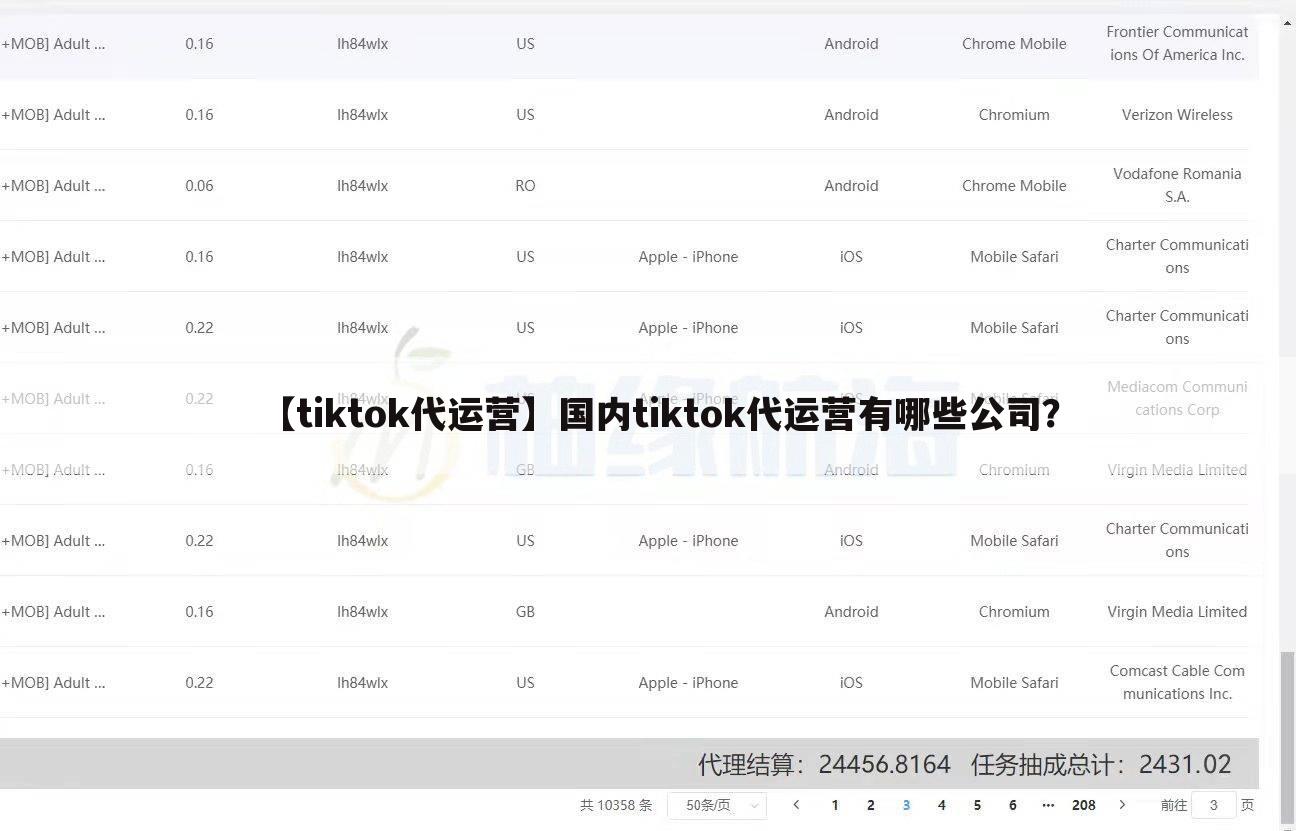
Task: Click Frontier Communications Of America Inc. cell
Action: point(1177,43)
